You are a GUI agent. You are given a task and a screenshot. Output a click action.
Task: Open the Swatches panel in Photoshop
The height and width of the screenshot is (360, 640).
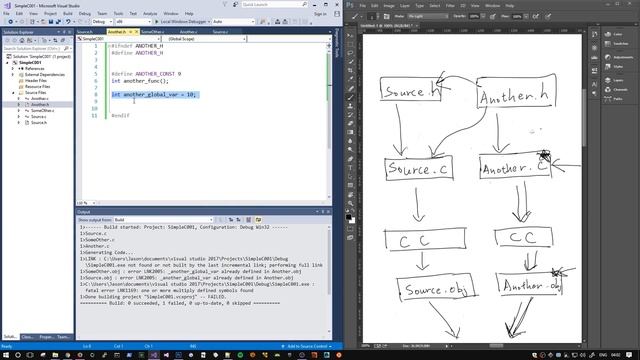point(617,43)
